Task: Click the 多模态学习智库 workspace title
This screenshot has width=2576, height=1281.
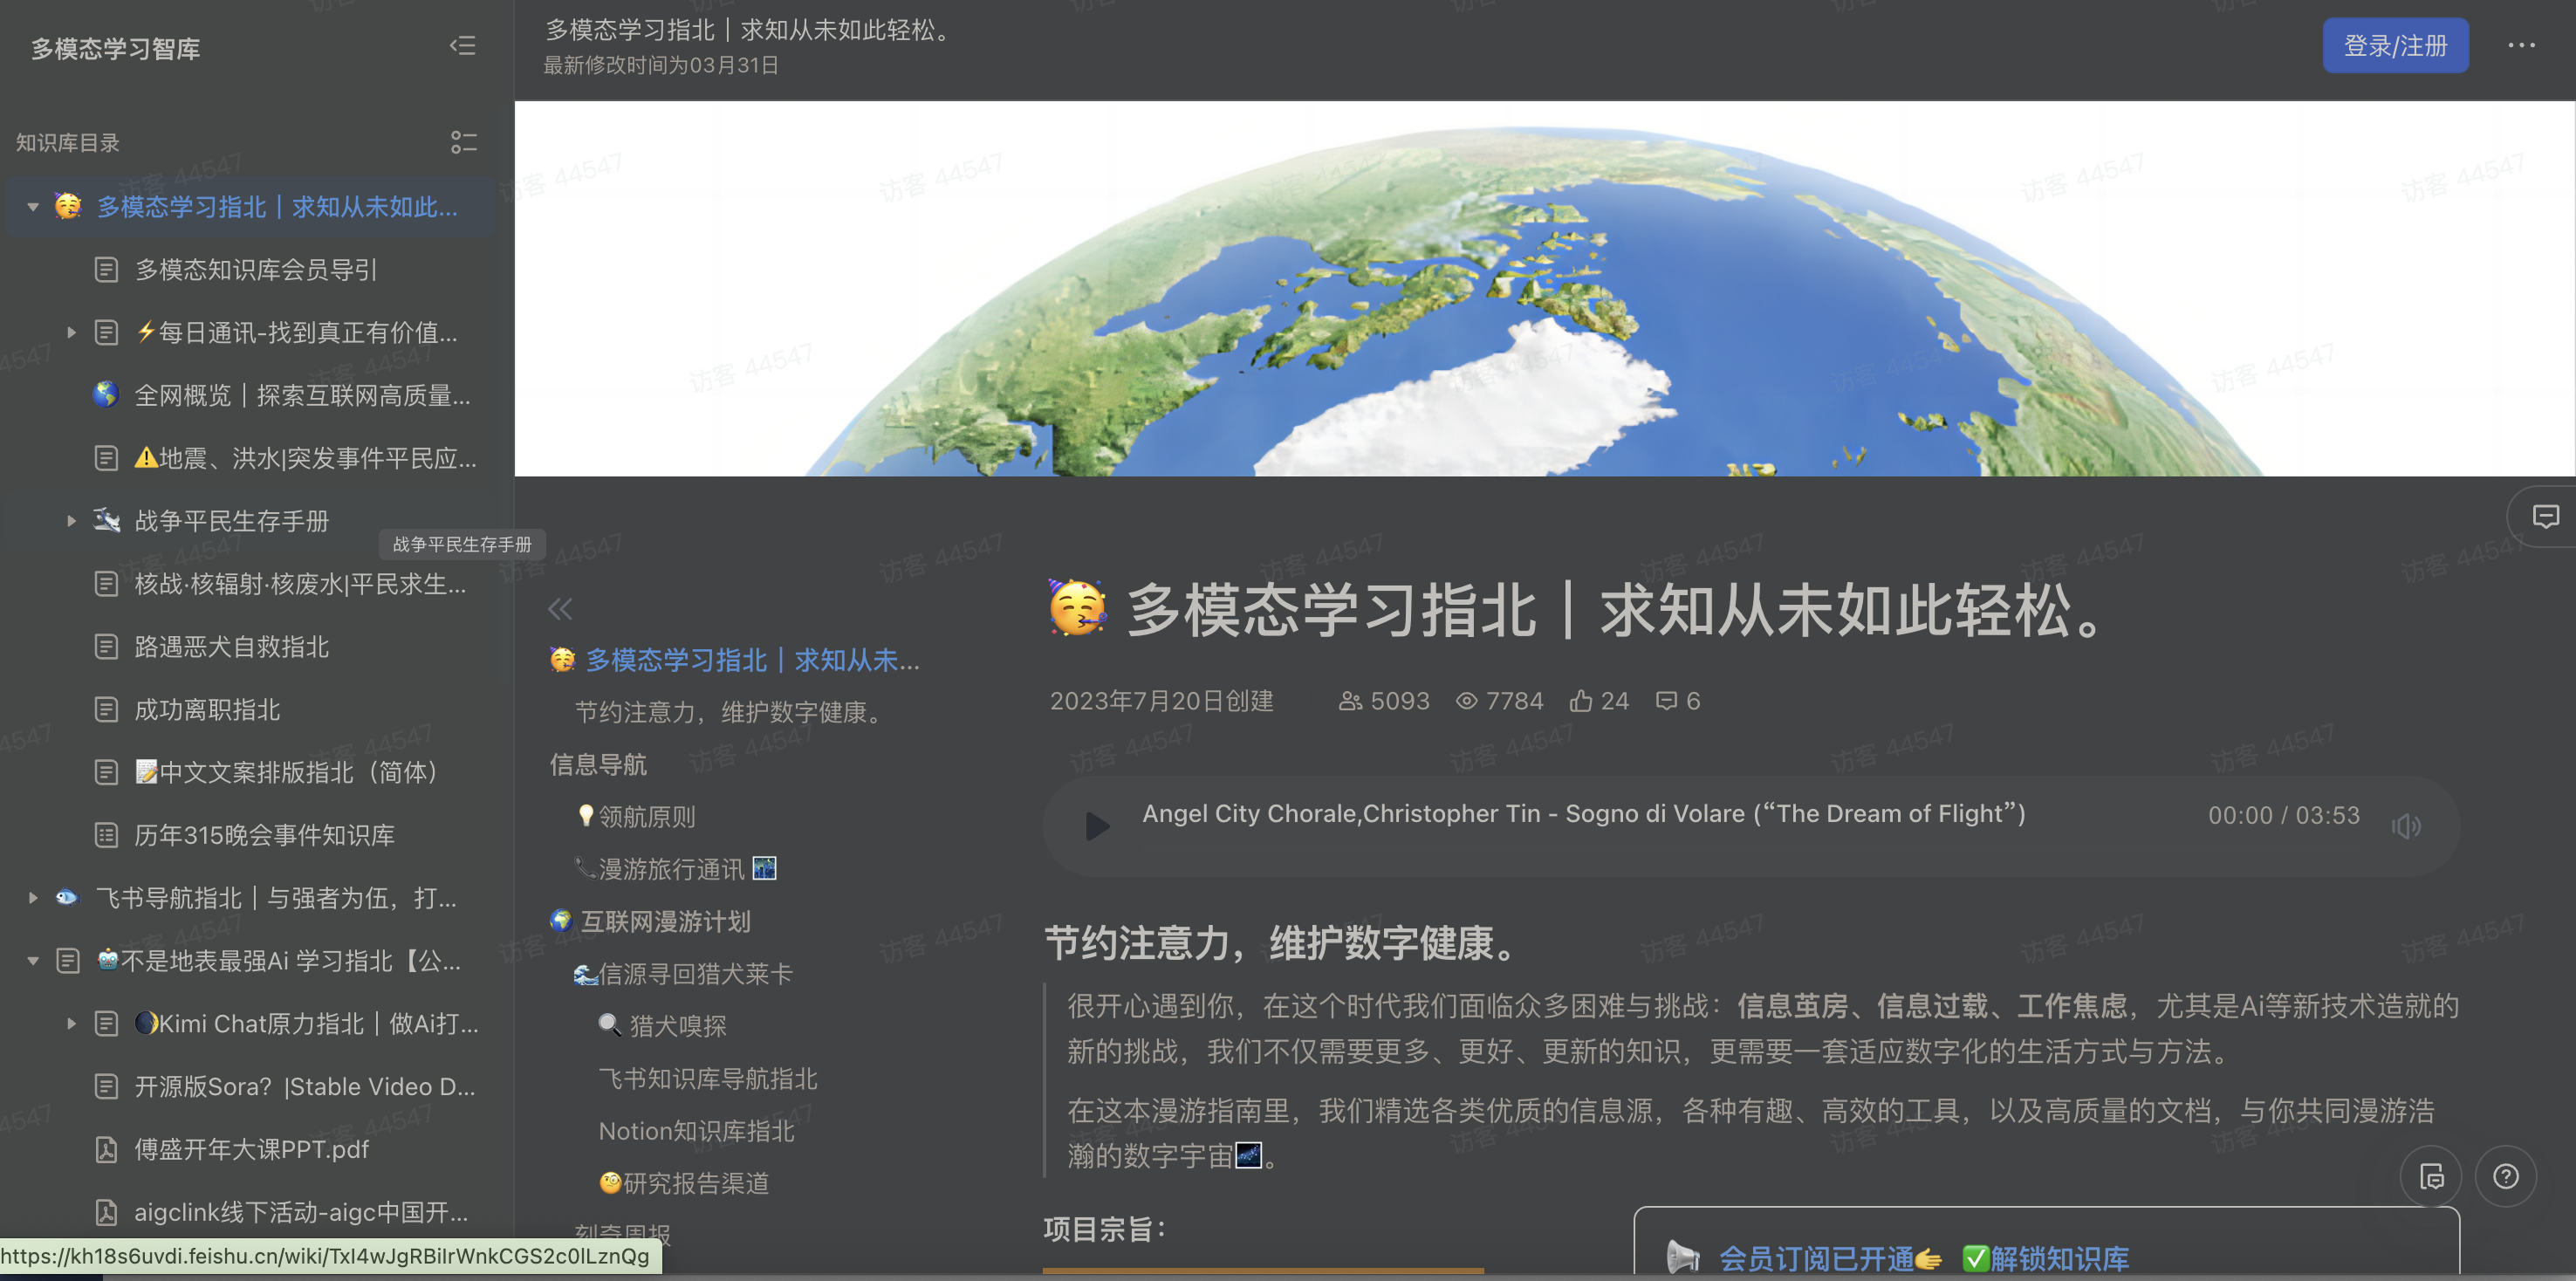Action: tap(115, 48)
